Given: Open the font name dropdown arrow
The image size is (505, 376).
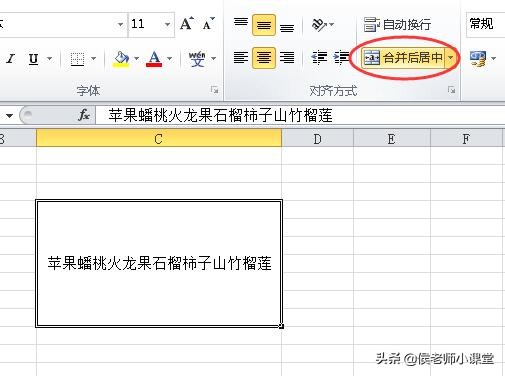Looking at the screenshot, I should pyautogui.click(x=120, y=24).
